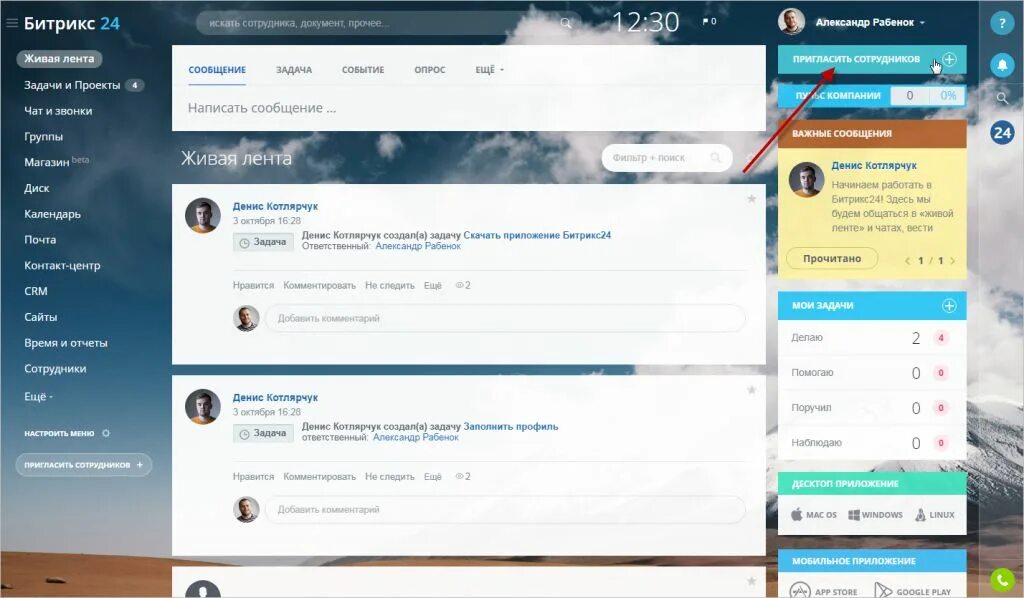Open the App Store mobile app link

[824, 591]
